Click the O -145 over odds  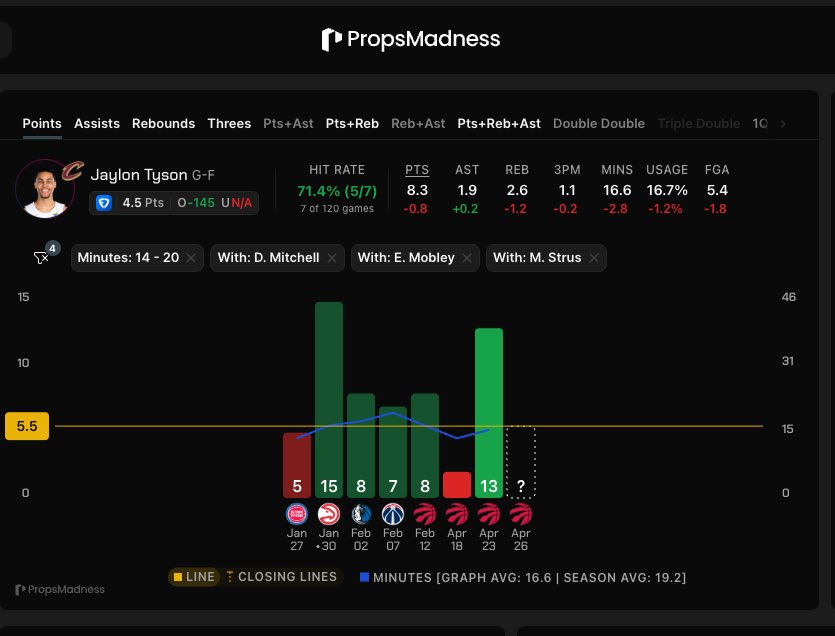(196, 203)
